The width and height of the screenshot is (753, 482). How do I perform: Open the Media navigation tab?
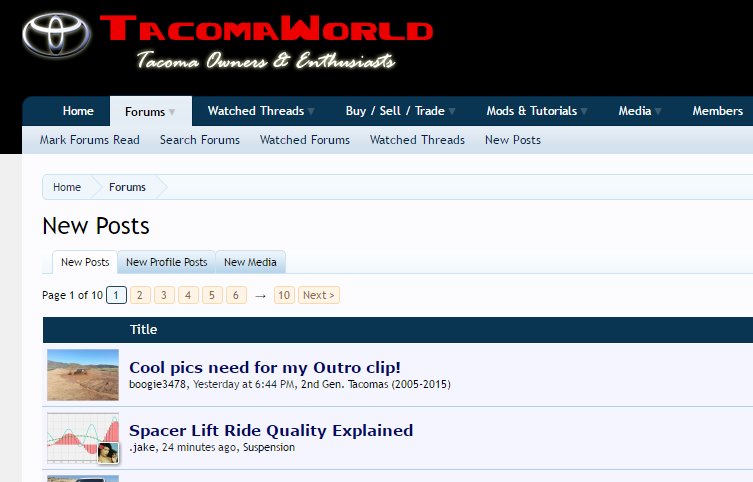(x=634, y=111)
